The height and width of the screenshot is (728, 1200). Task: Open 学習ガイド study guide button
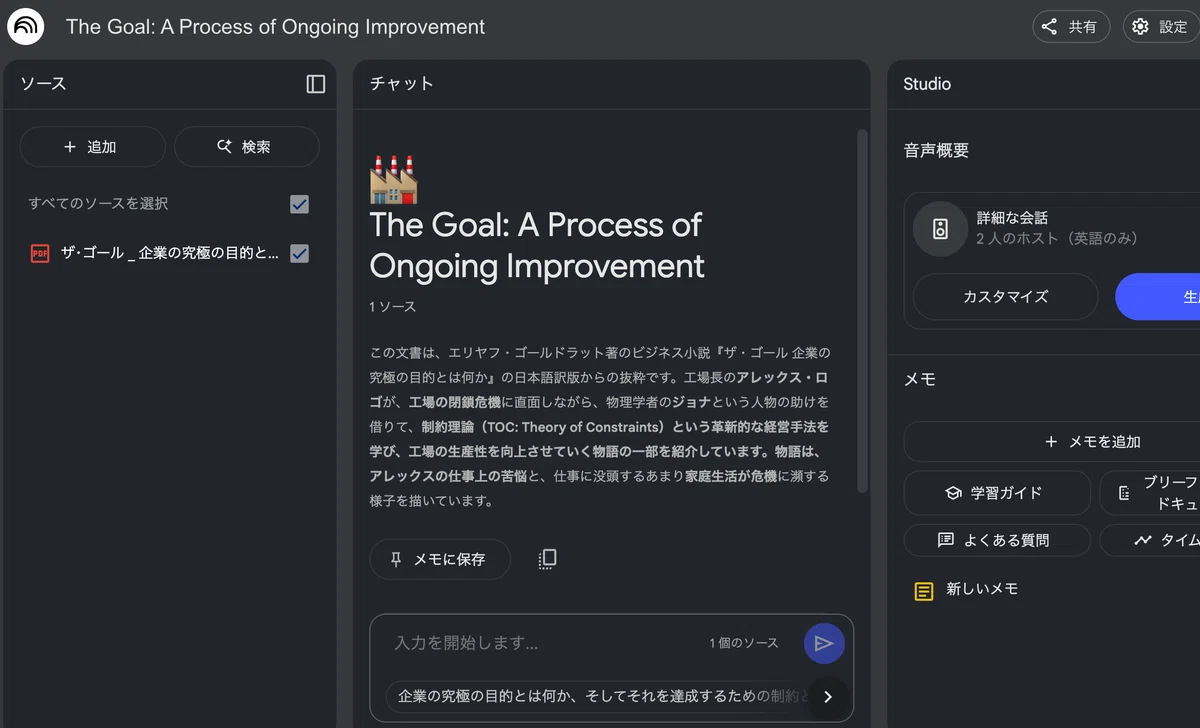tap(997, 493)
